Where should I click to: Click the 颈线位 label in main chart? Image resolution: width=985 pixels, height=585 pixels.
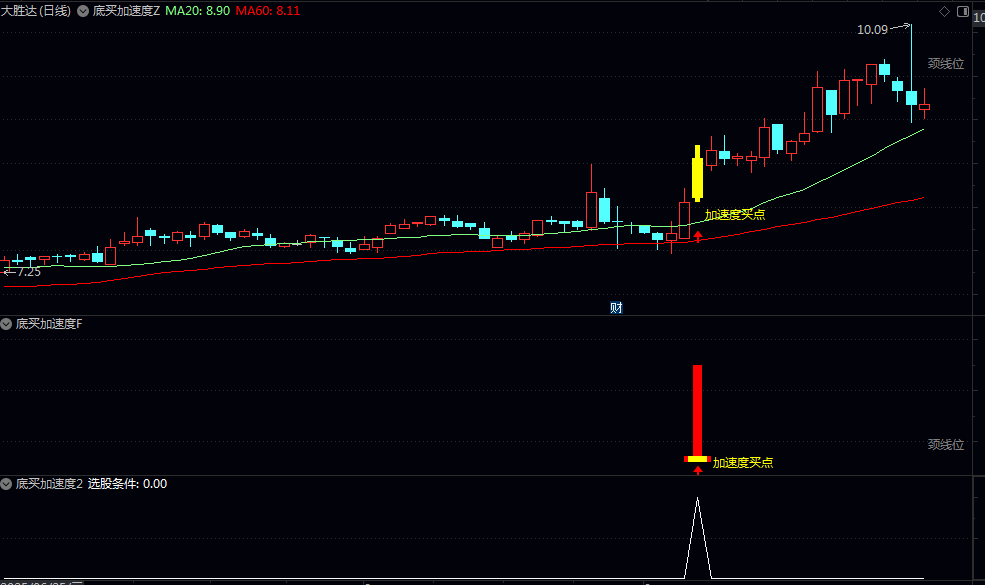pos(945,63)
